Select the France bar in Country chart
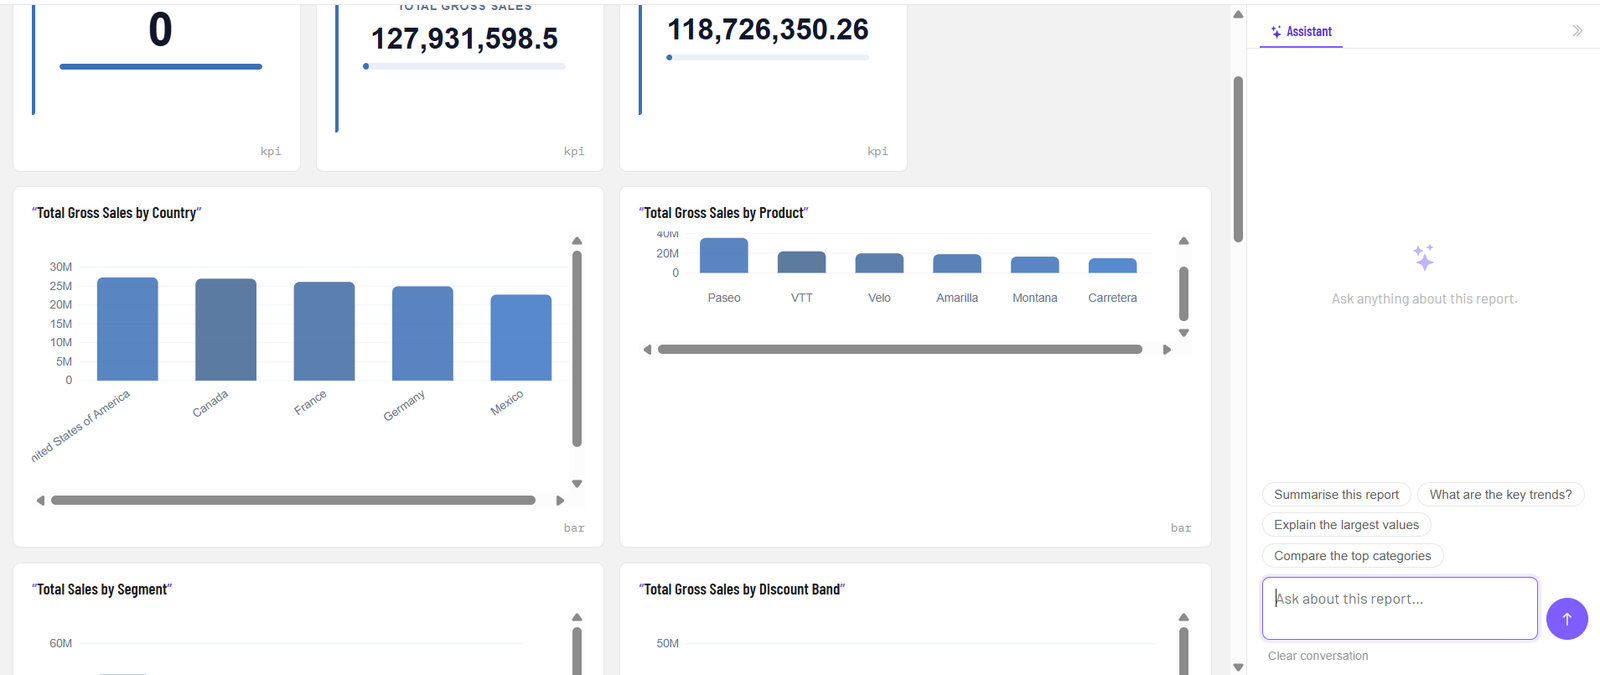The height and width of the screenshot is (675, 1600). [324, 331]
